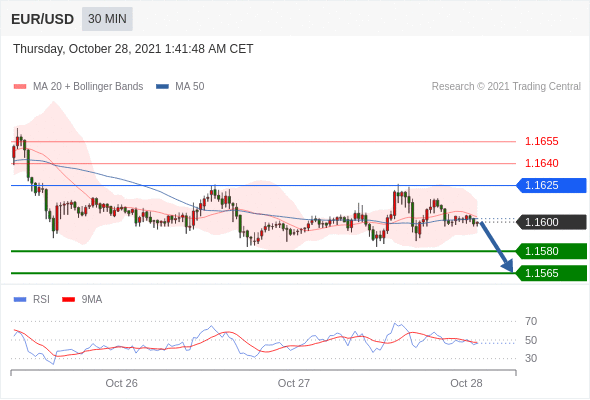The image size is (590, 400).
Task: Select the EUR/USD pair title
Action: (x=43, y=19)
